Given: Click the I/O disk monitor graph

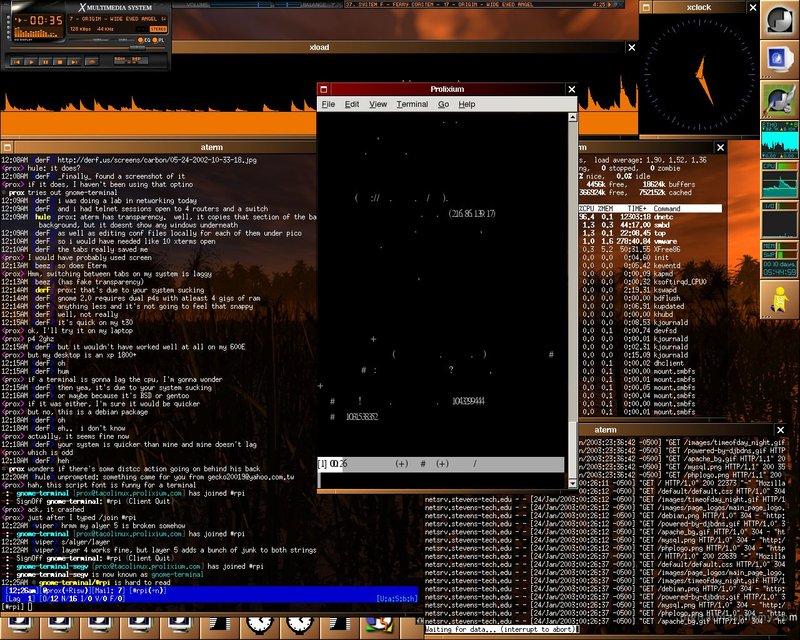Looking at the screenshot, I should [x=780, y=225].
